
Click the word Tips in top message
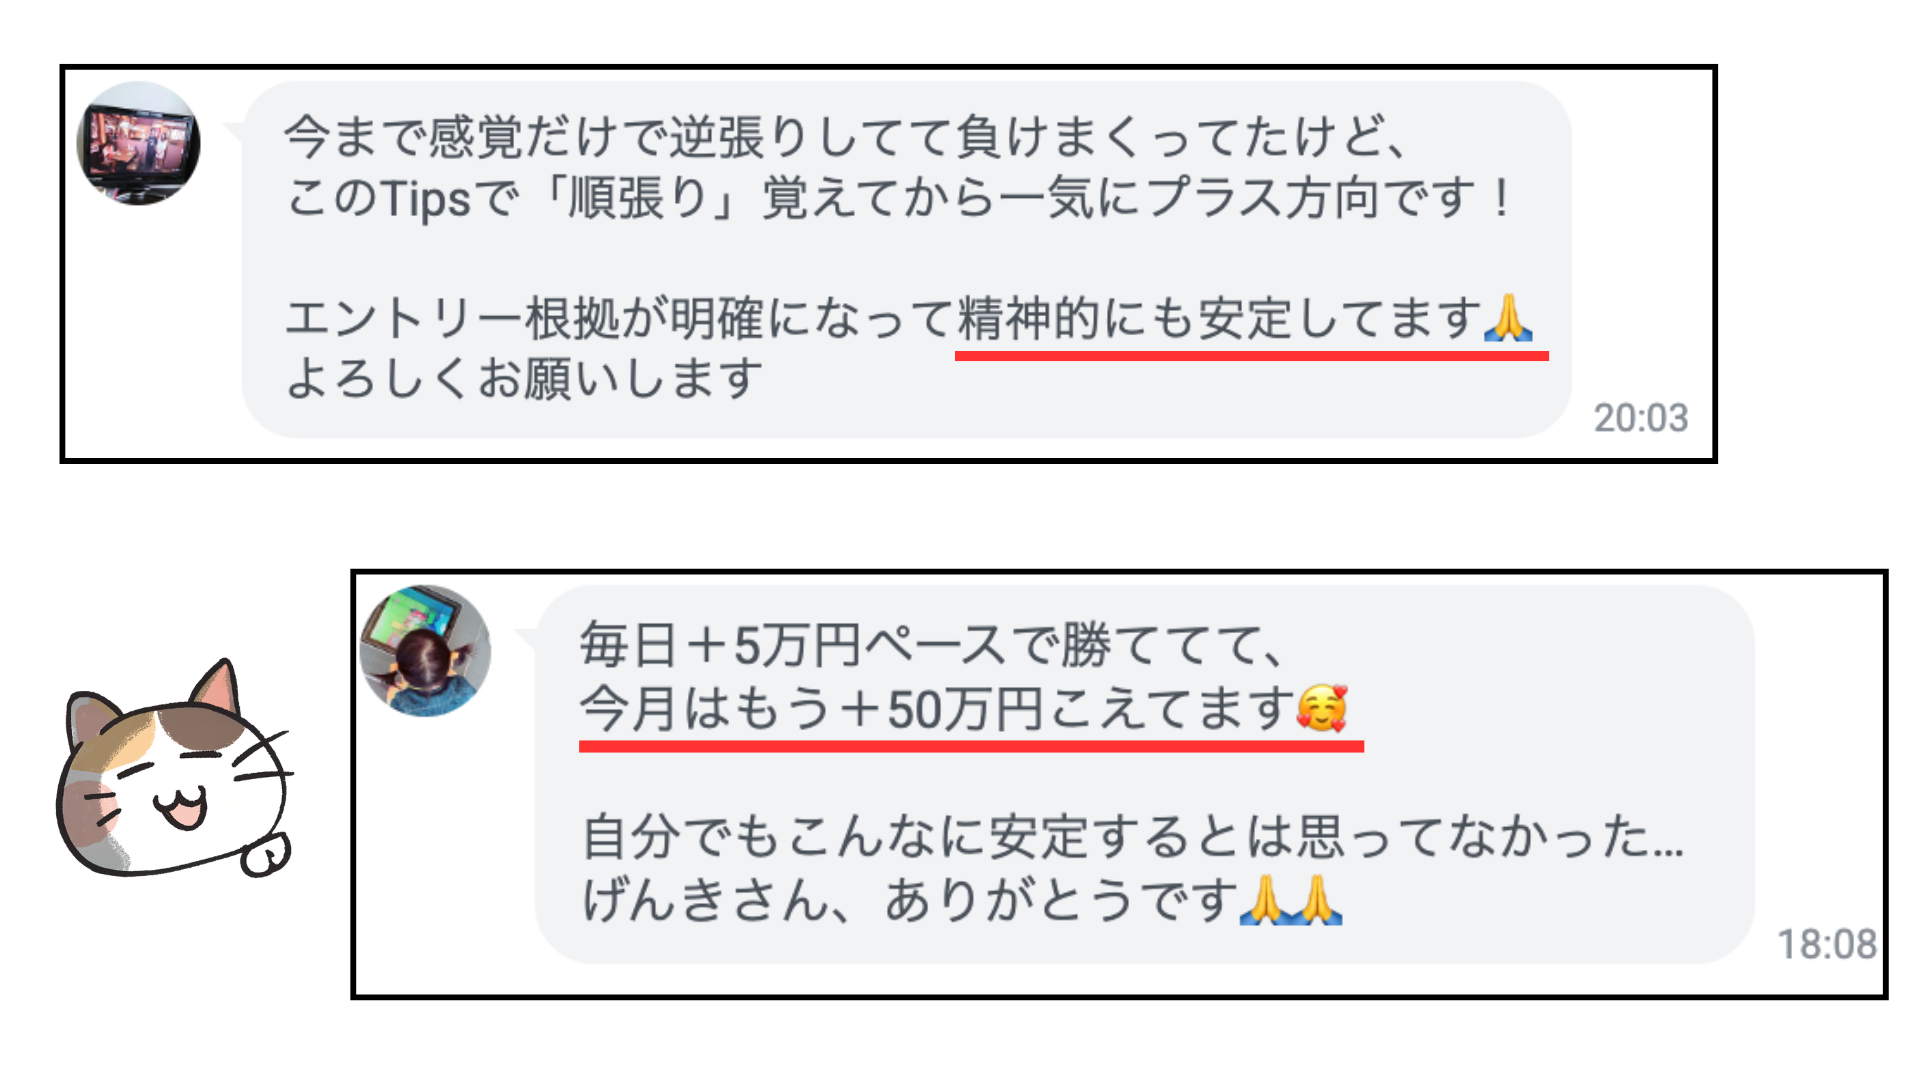pos(426,198)
